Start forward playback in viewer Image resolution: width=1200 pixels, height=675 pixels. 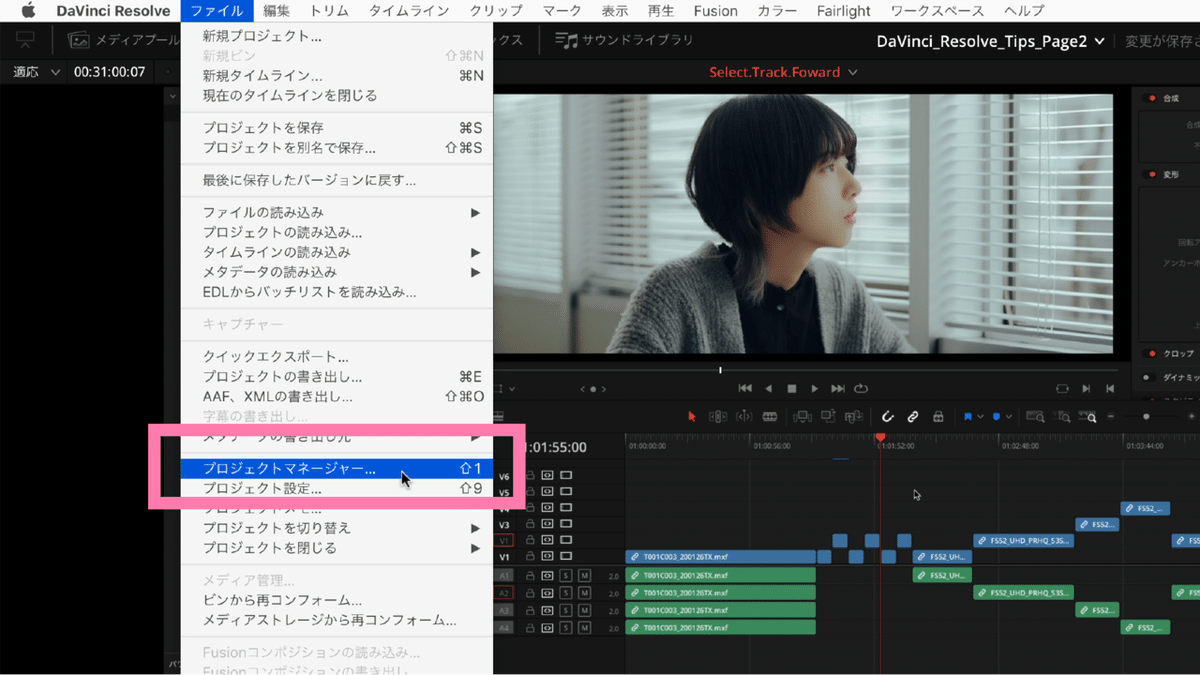[x=815, y=388]
